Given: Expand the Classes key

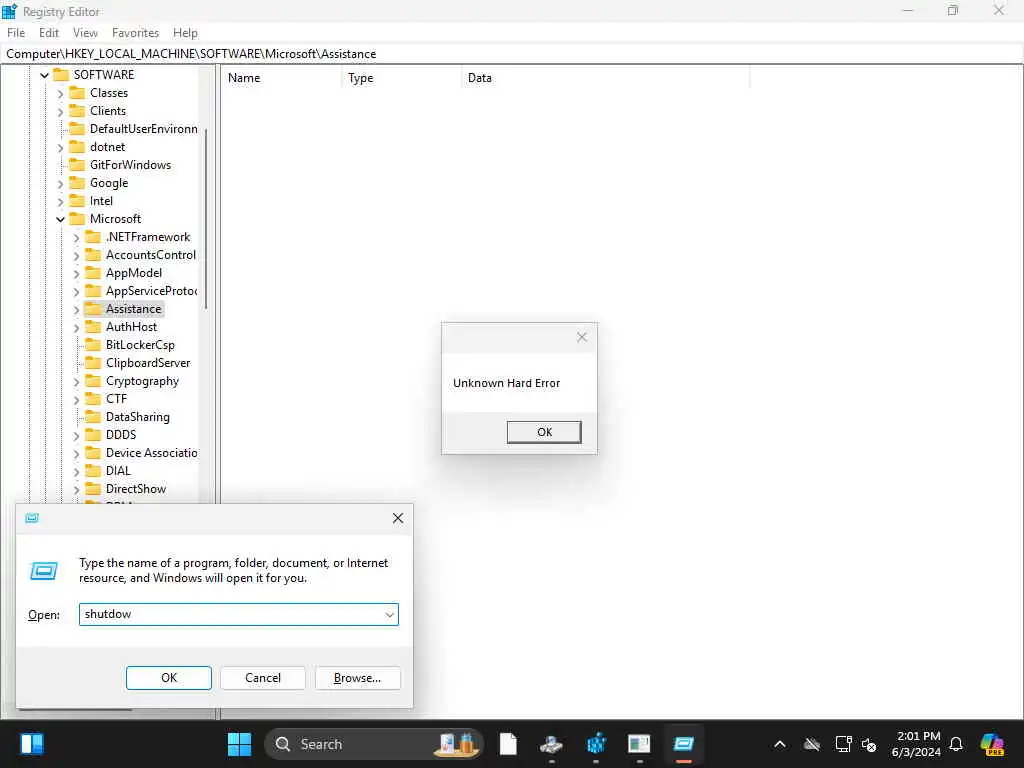Looking at the screenshot, I should point(60,93).
